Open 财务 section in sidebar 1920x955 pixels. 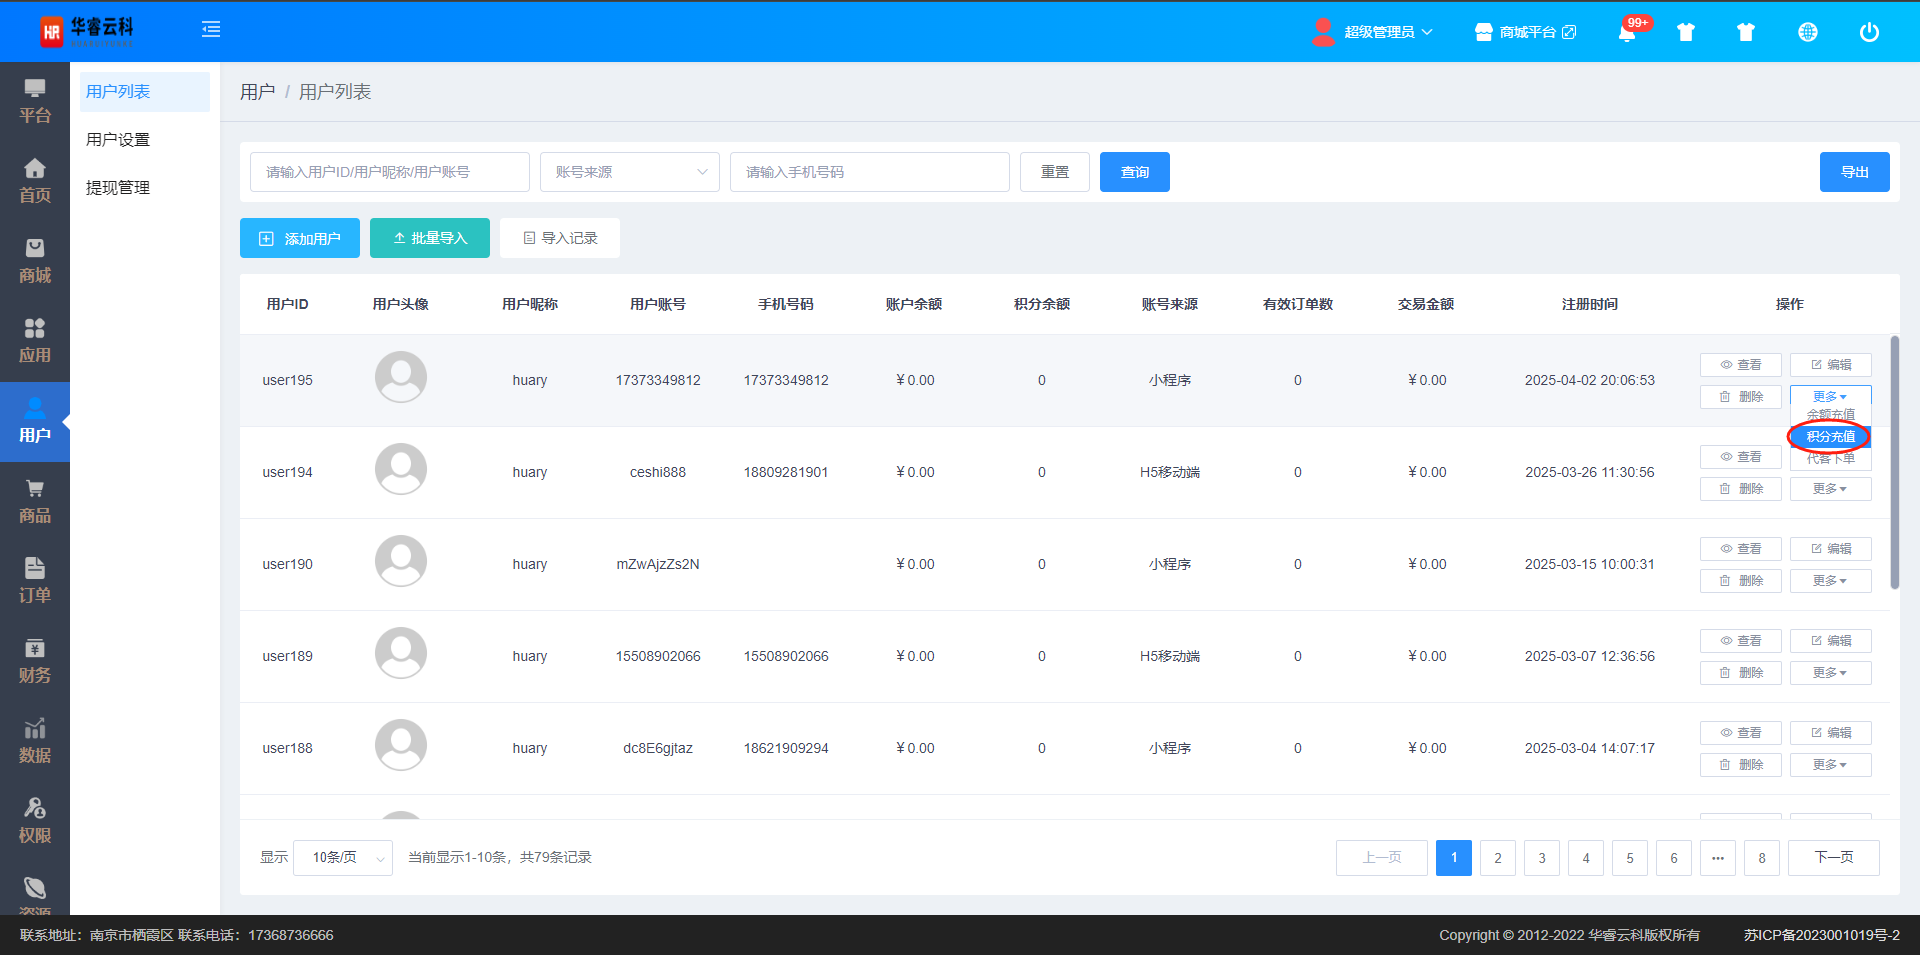(x=35, y=661)
